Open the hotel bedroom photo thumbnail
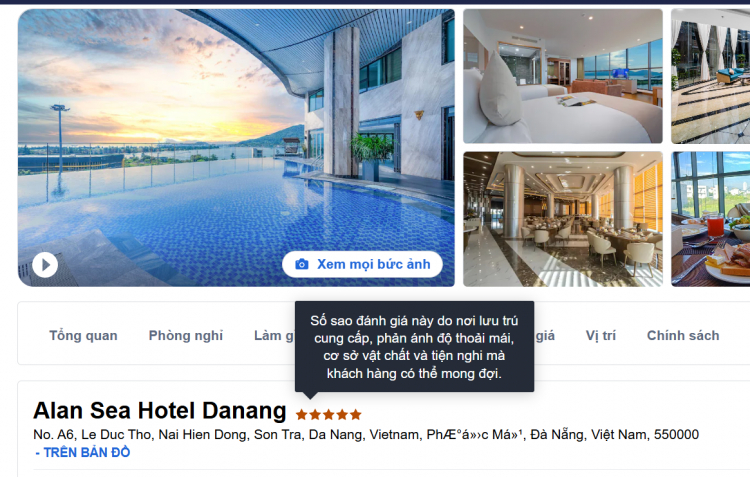This screenshot has height=477, width=750. [x=562, y=76]
